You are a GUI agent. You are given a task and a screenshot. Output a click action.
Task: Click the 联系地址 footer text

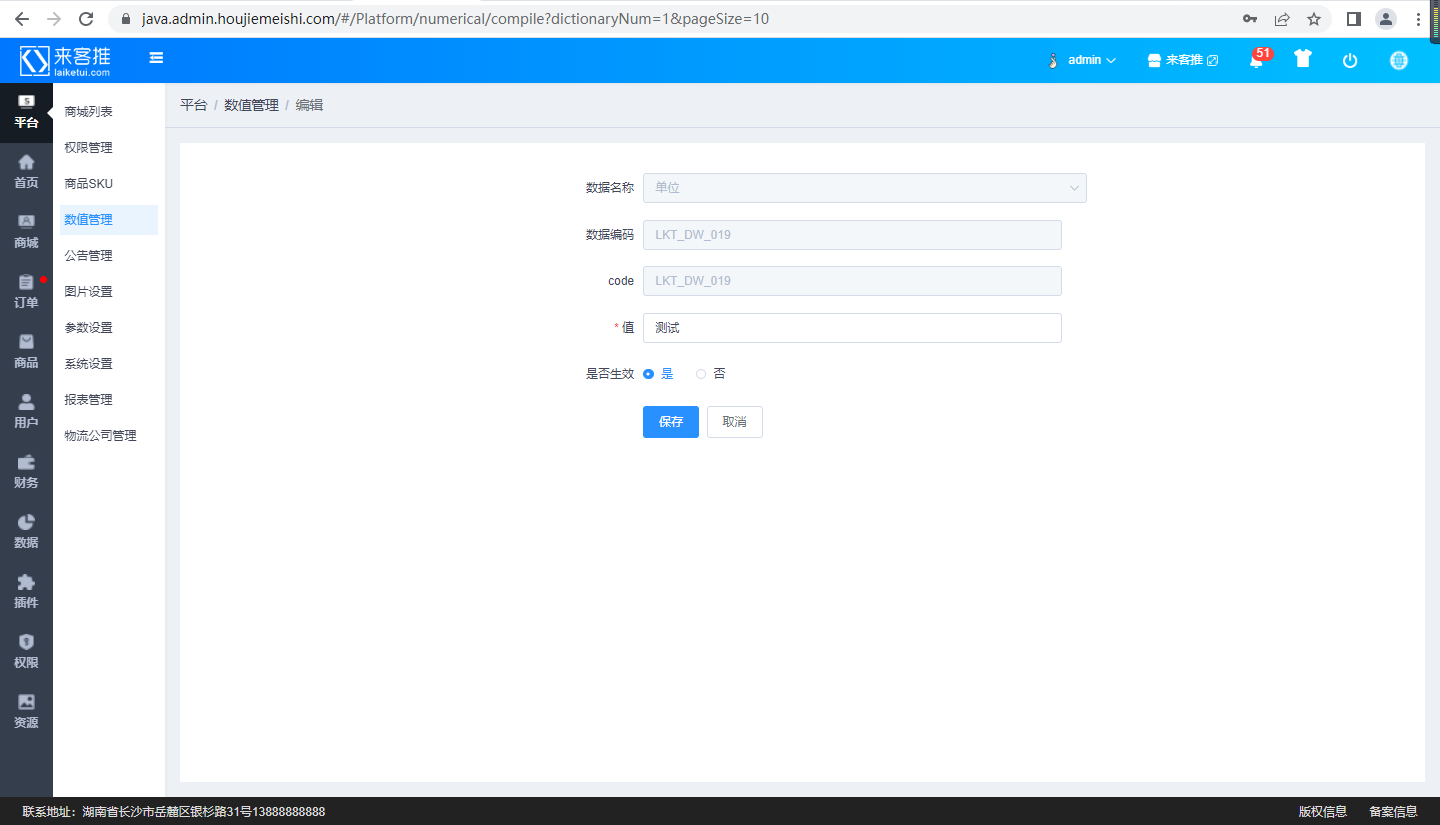(174, 812)
